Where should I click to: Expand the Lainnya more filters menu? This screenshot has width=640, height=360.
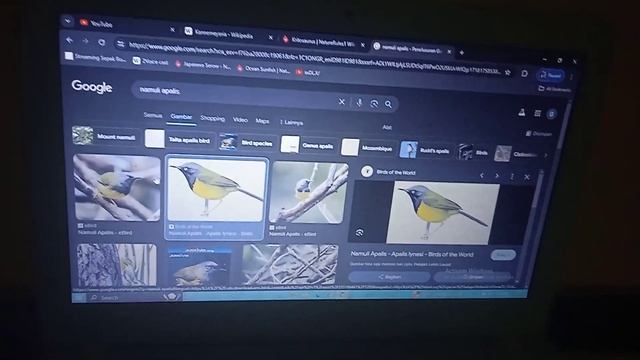pos(291,122)
